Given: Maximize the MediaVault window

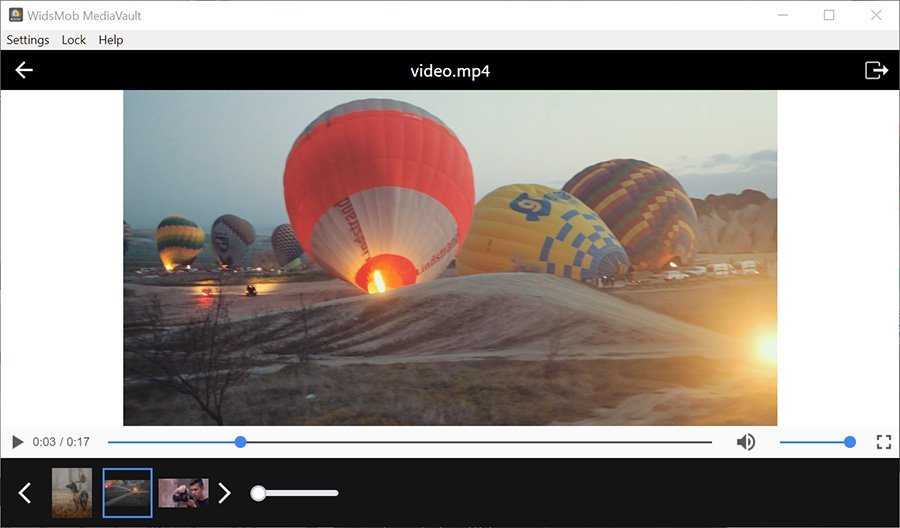Looking at the screenshot, I should (x=829, y=15).
